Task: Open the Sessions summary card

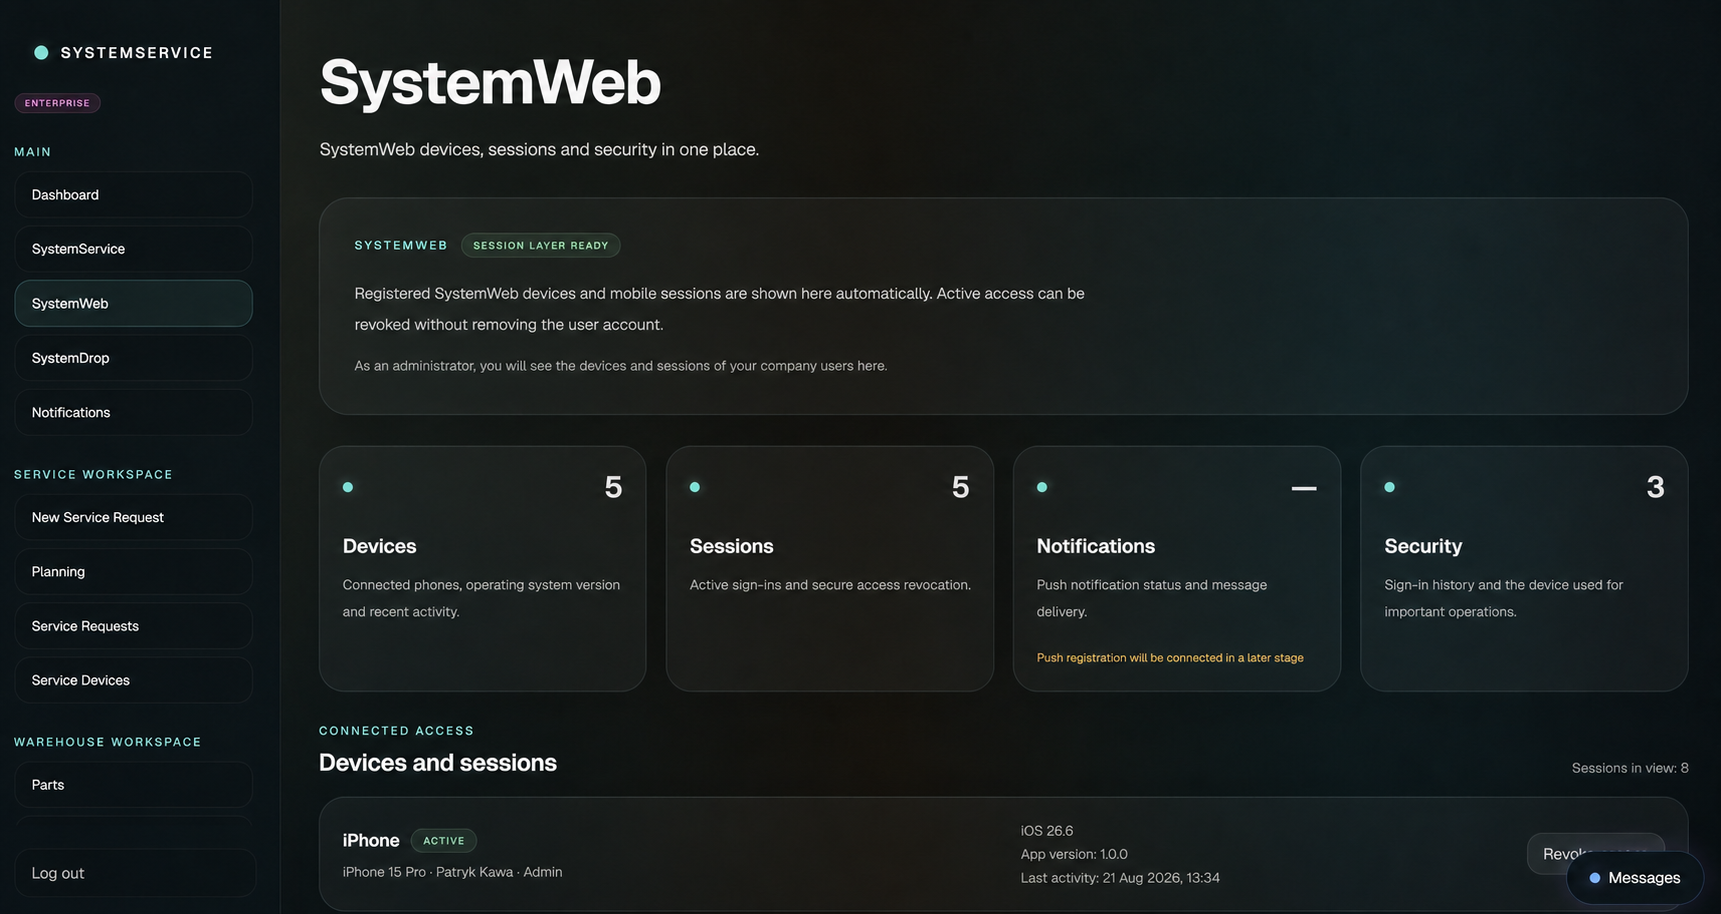Action: click(x=830, y=568)
